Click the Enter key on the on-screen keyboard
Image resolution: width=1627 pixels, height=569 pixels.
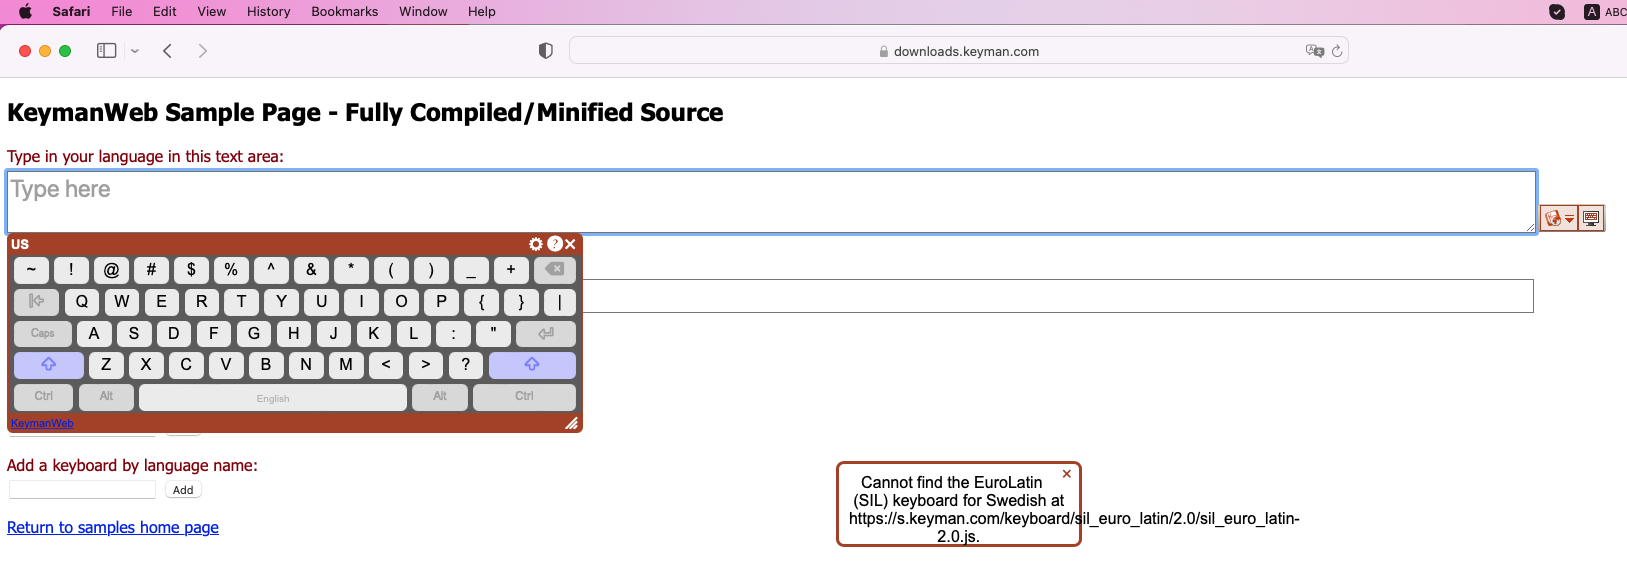tap(546, 334)
